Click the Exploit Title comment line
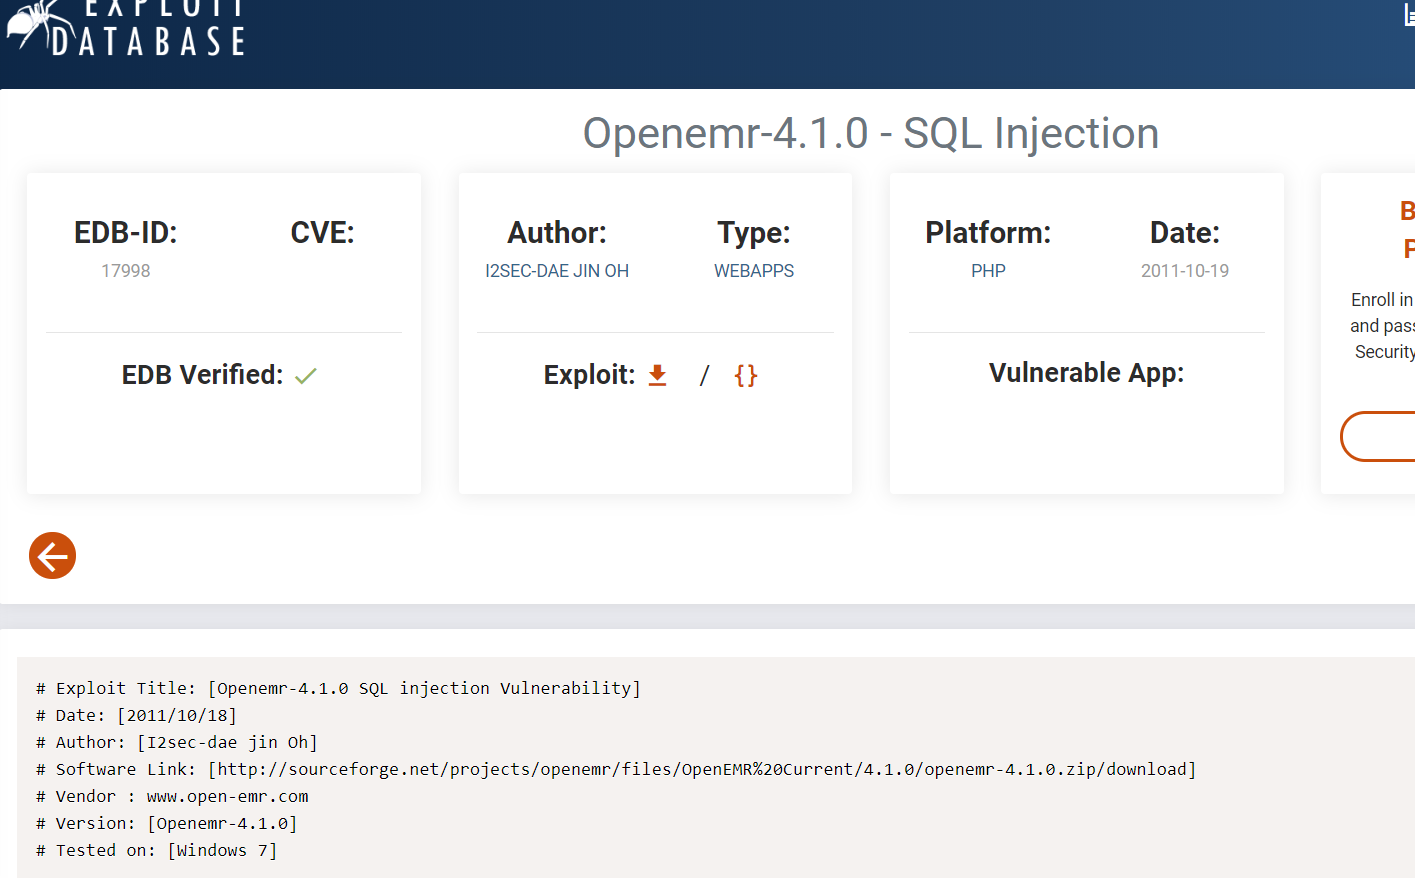Screen dimensions: 1415x878 point(338,688)
